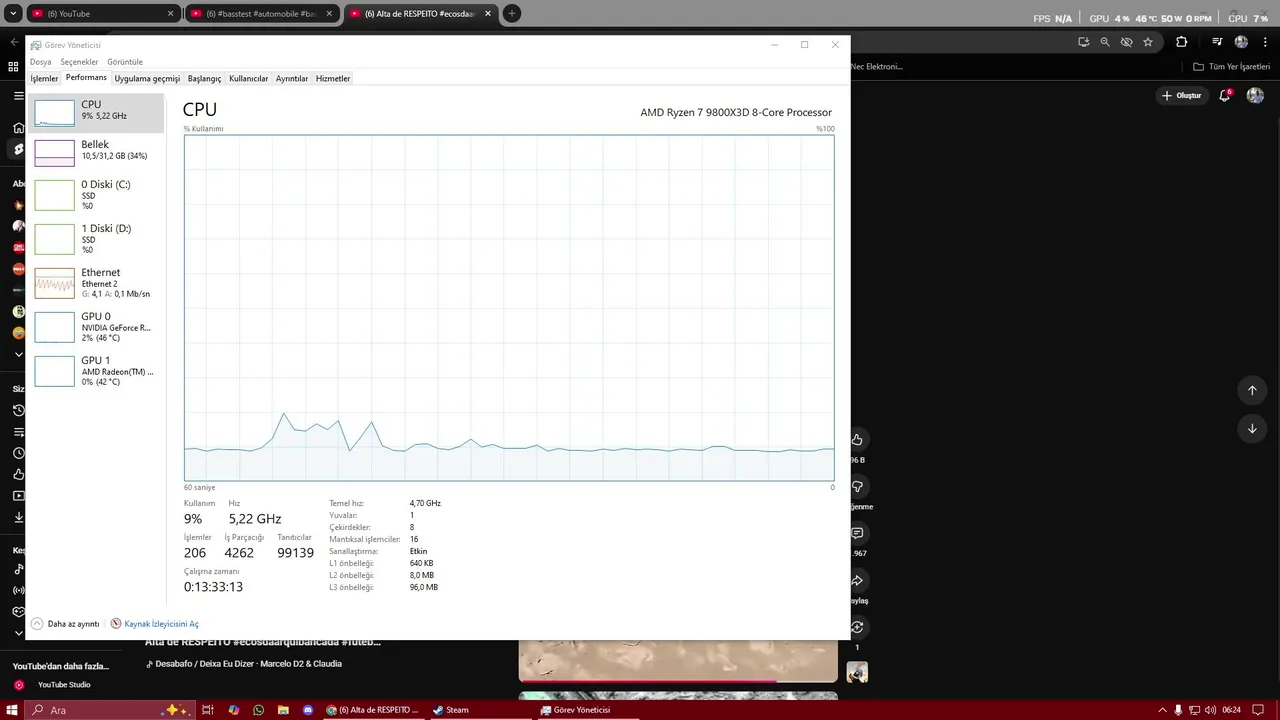Screen dimensions: 1280x720
Task: Close the (6) YouTube browser tab
Action: 170,14
